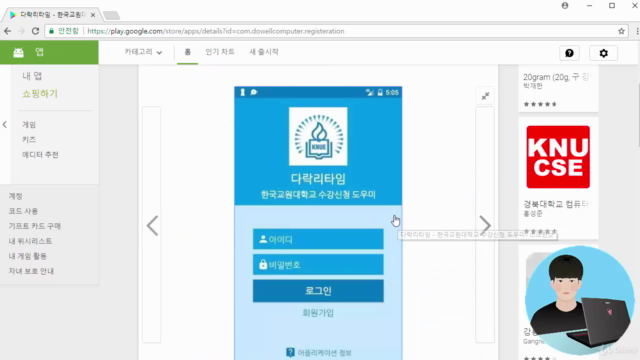The image size is (640, 360).
Task: Click 어플리케이션 정보 in the screenshot
Action: coord(319,353)
